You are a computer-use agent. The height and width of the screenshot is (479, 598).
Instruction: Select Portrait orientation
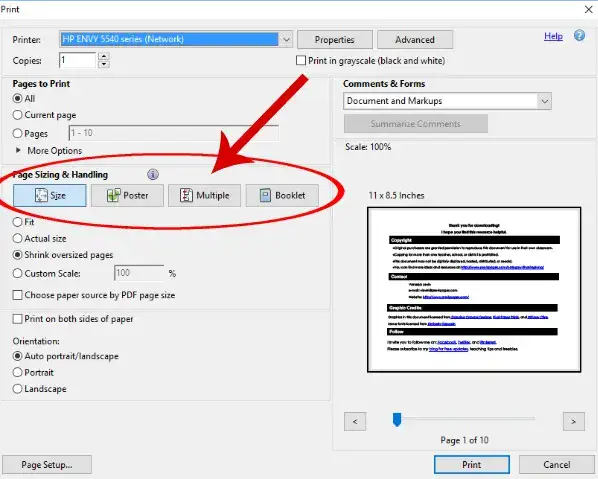pyautogui.click(x=17, y=373)
